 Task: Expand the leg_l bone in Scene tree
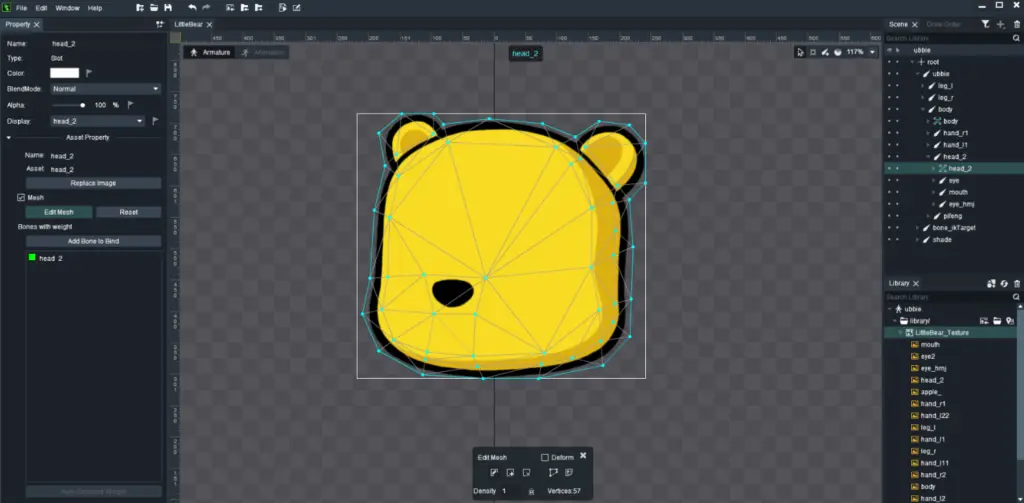click(x=923, y=86)
